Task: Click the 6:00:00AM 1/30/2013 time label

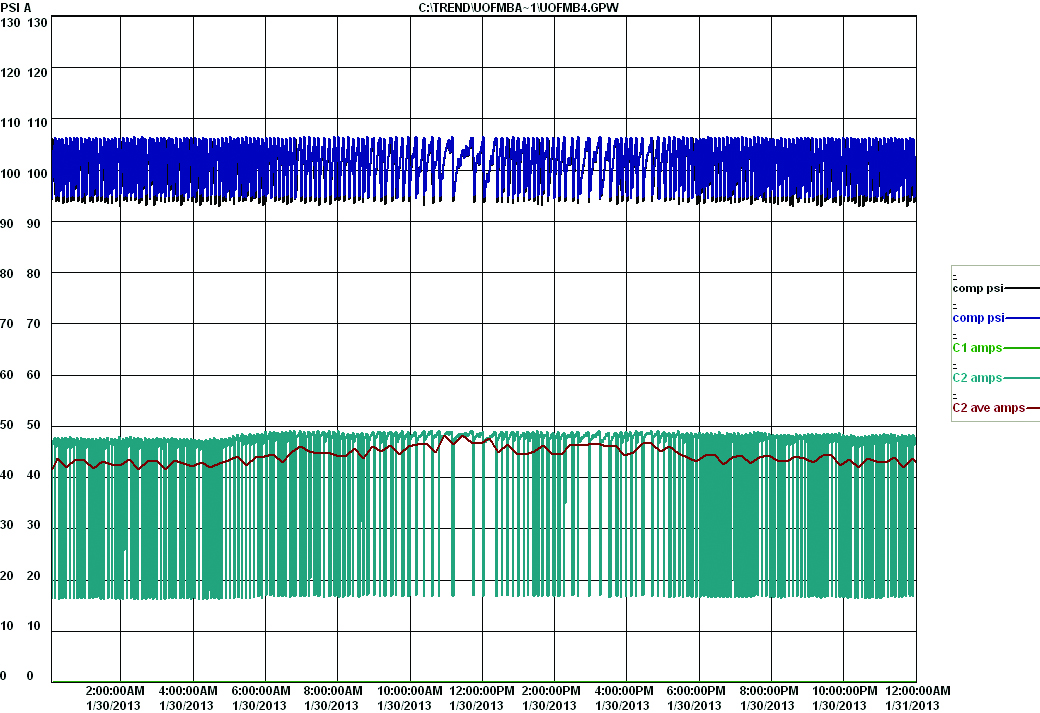Action: click(x=260, y=698)
